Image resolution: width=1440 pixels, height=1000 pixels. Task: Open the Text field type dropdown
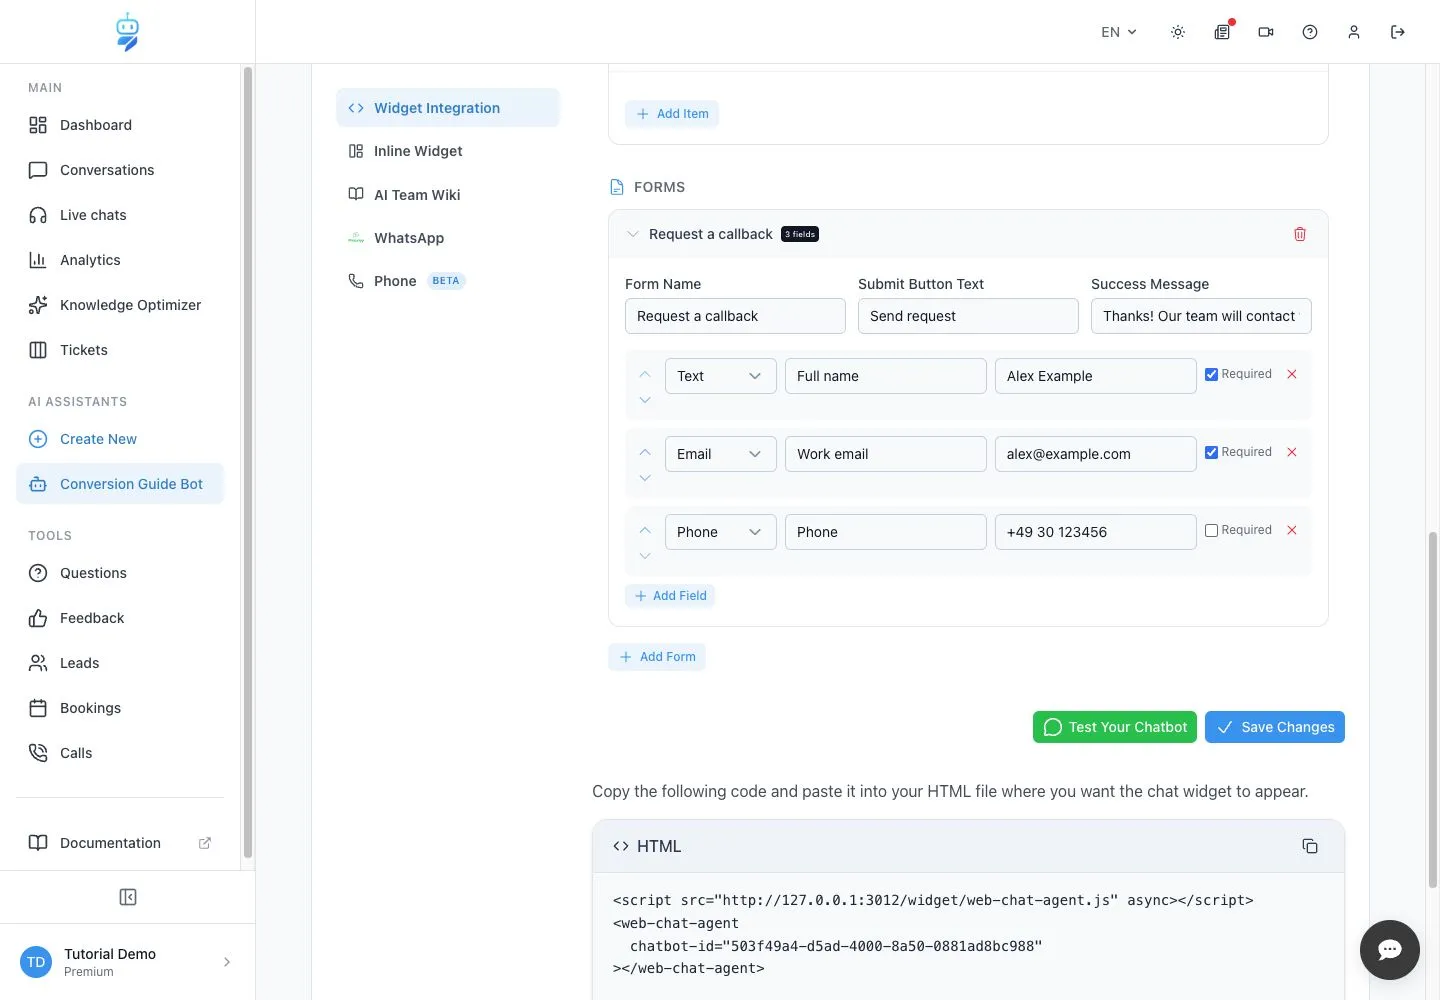tap(721, 376)
